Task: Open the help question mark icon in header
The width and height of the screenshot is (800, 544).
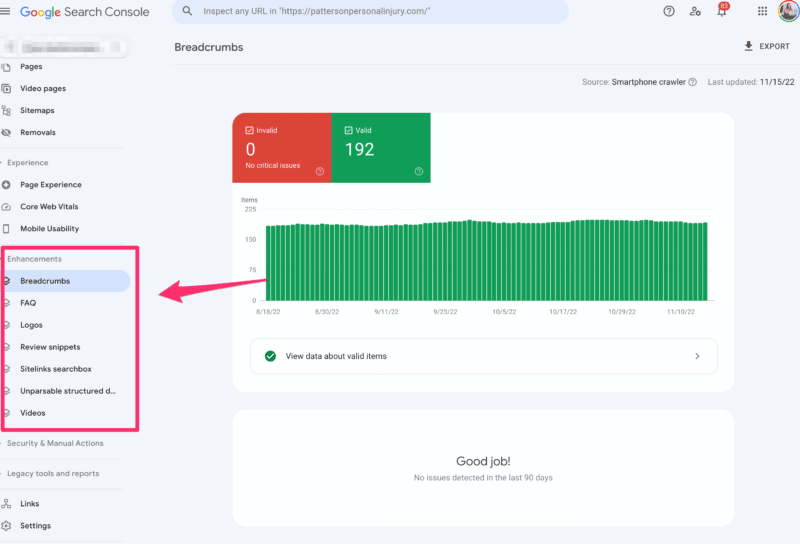Action: pos(669,11)
